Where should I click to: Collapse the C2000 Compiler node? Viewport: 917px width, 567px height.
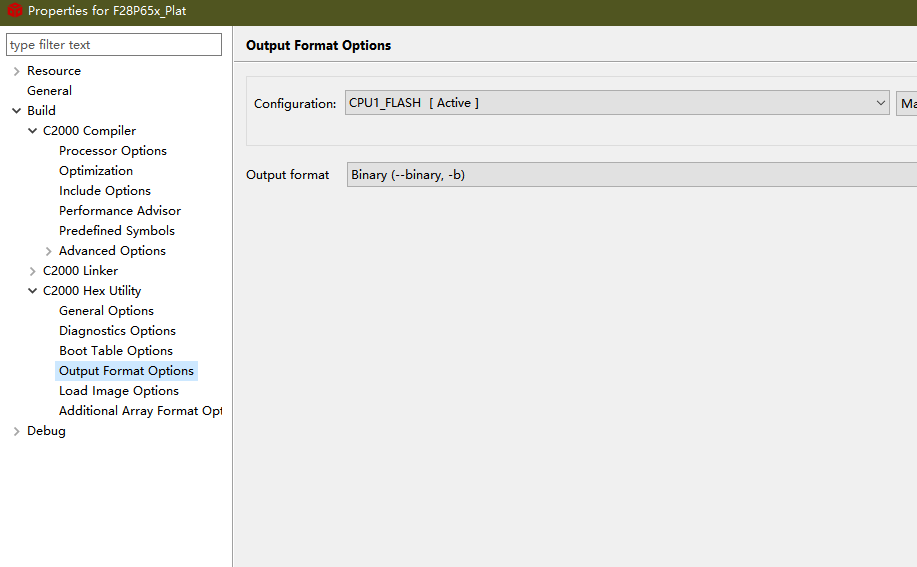[x=33, y=131]
